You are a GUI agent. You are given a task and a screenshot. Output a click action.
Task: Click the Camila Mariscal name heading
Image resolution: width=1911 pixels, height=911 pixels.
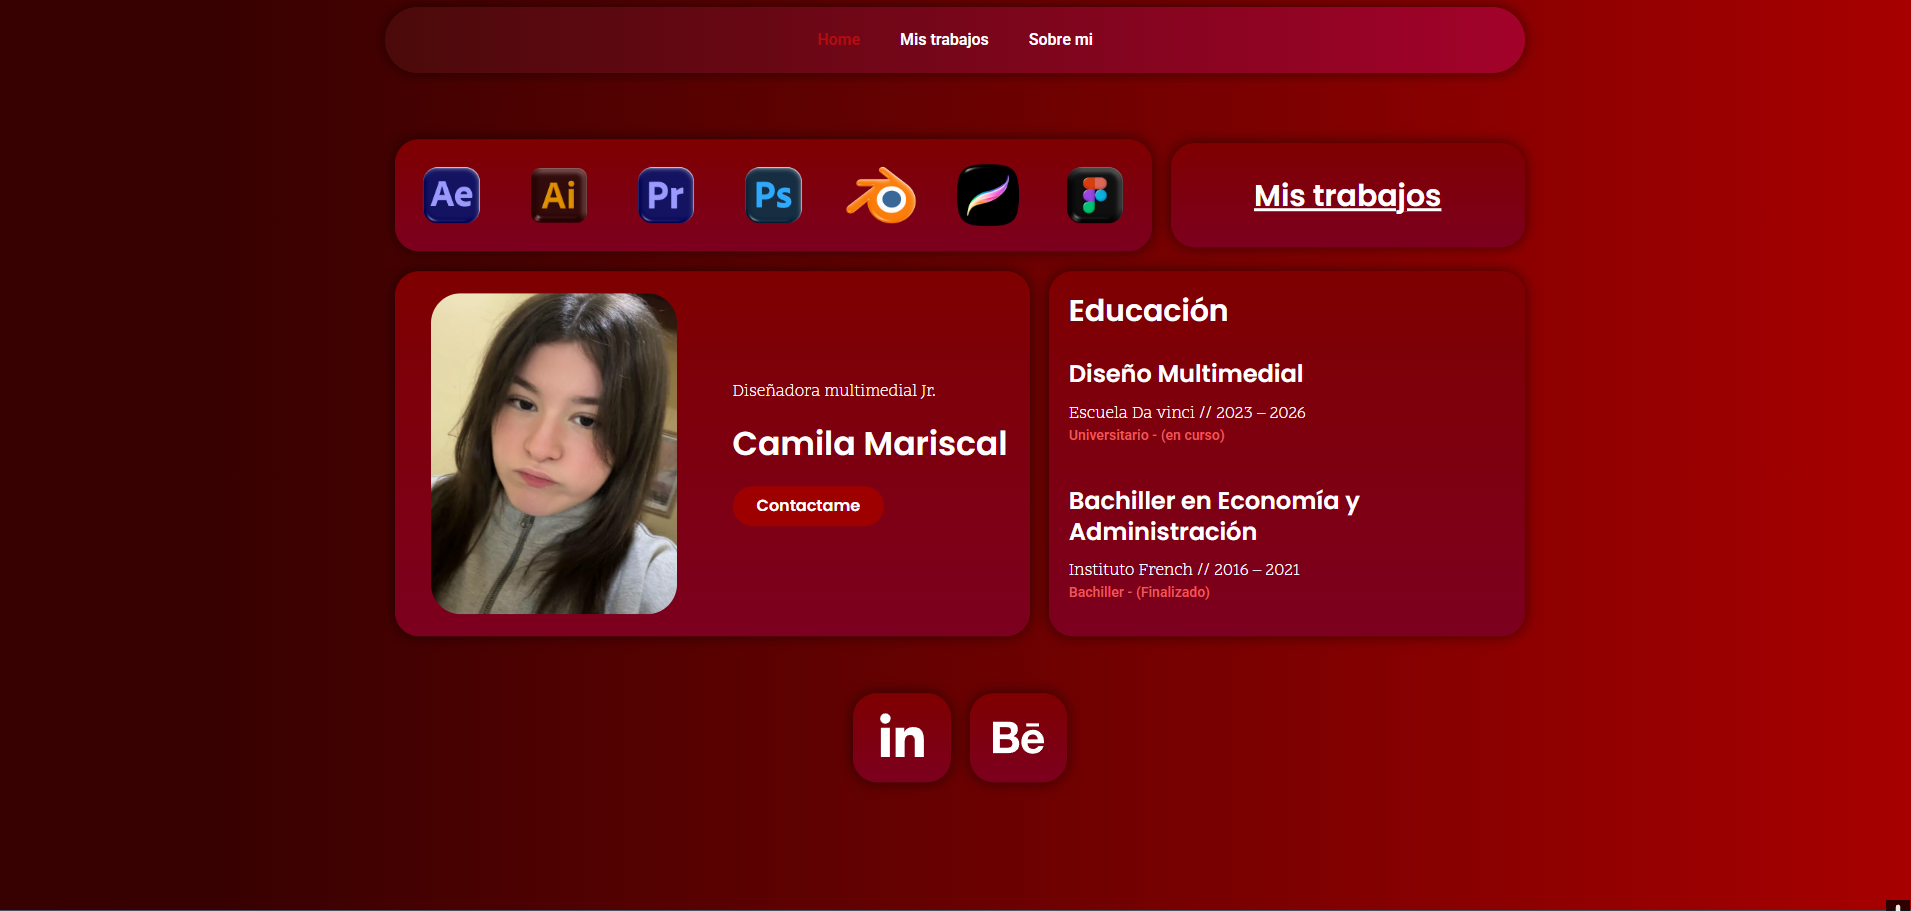870,443
